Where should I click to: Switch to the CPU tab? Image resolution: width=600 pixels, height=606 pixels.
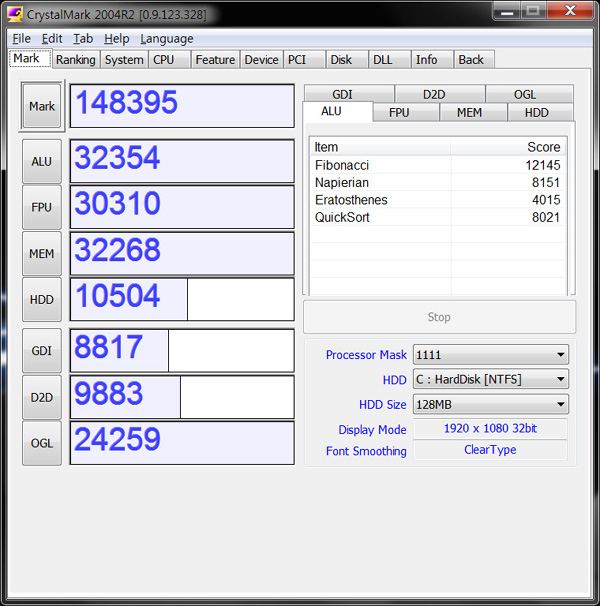pyautogui.click(x=169, y=60)
